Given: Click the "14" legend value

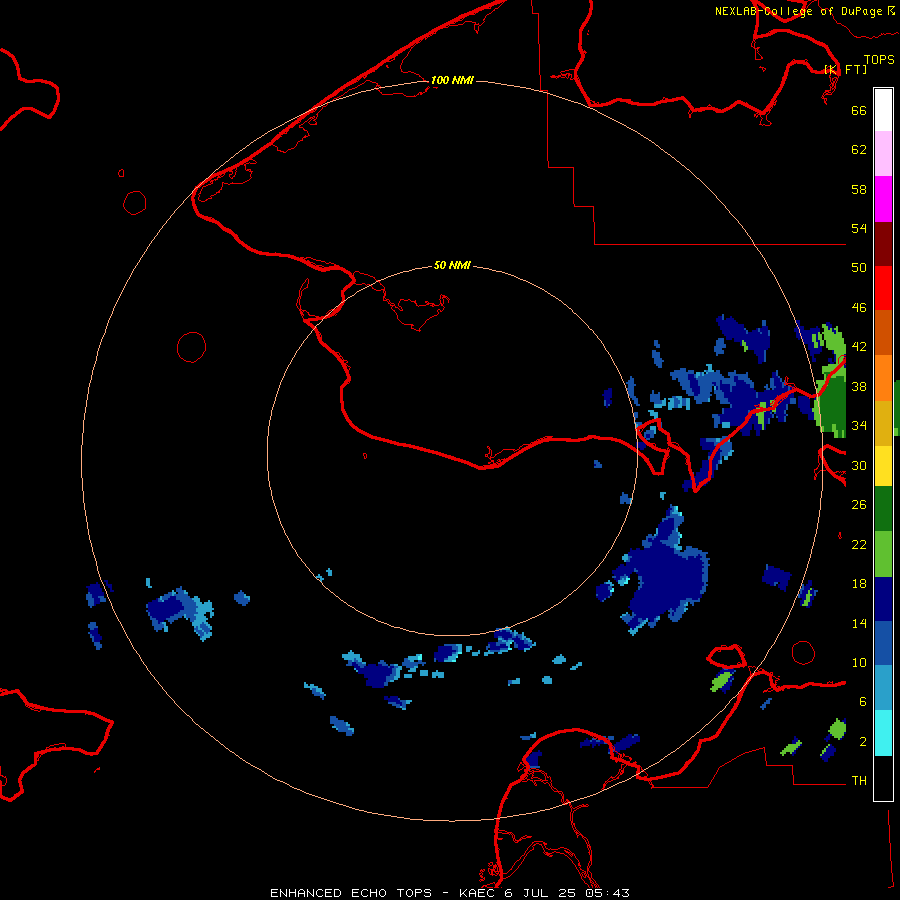Looking at the screenshot, I should coord(859,623).
